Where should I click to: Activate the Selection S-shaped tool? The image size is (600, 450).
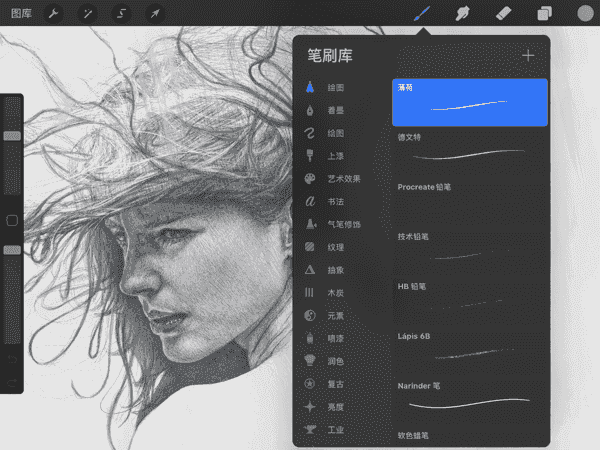121,14
